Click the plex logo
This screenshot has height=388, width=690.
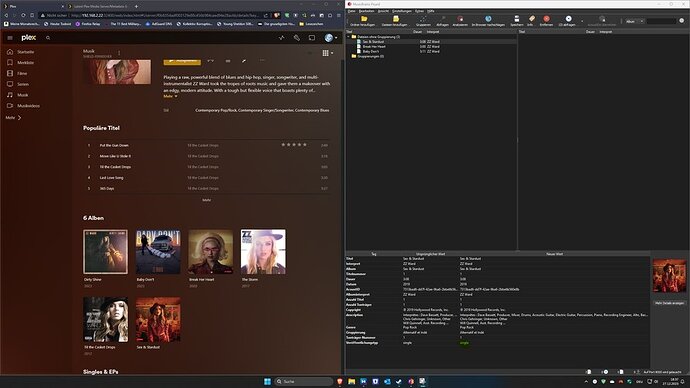[x=29, y=38]
